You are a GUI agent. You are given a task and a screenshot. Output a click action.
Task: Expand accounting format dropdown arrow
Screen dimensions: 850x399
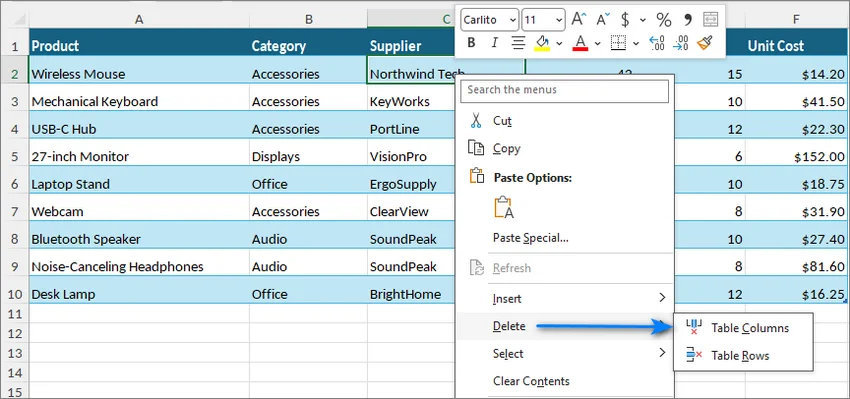[643, 20]
